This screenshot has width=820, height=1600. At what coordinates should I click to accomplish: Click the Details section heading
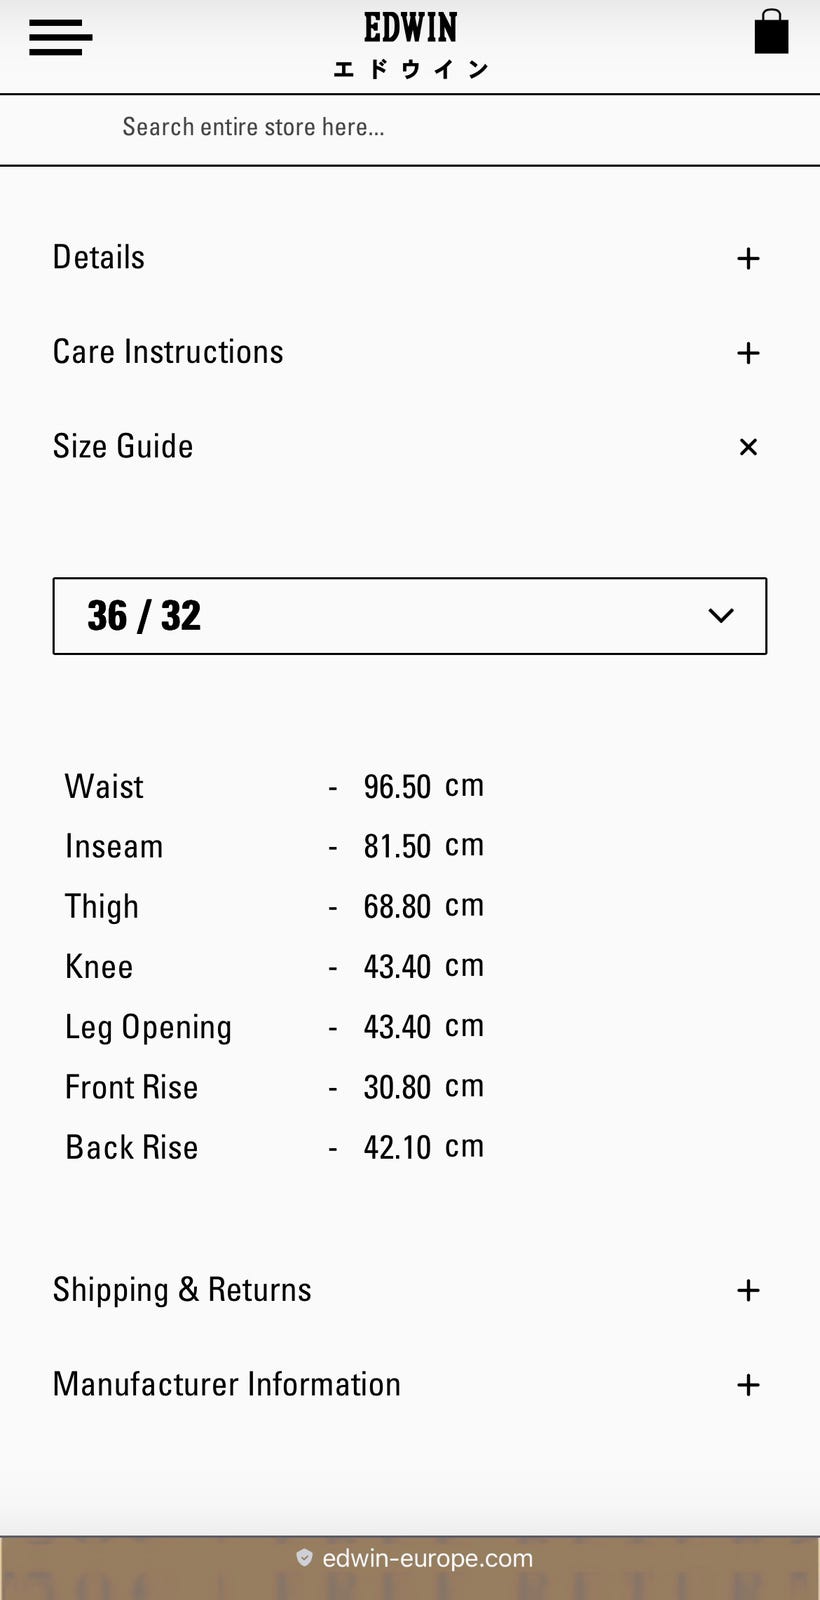99,258
